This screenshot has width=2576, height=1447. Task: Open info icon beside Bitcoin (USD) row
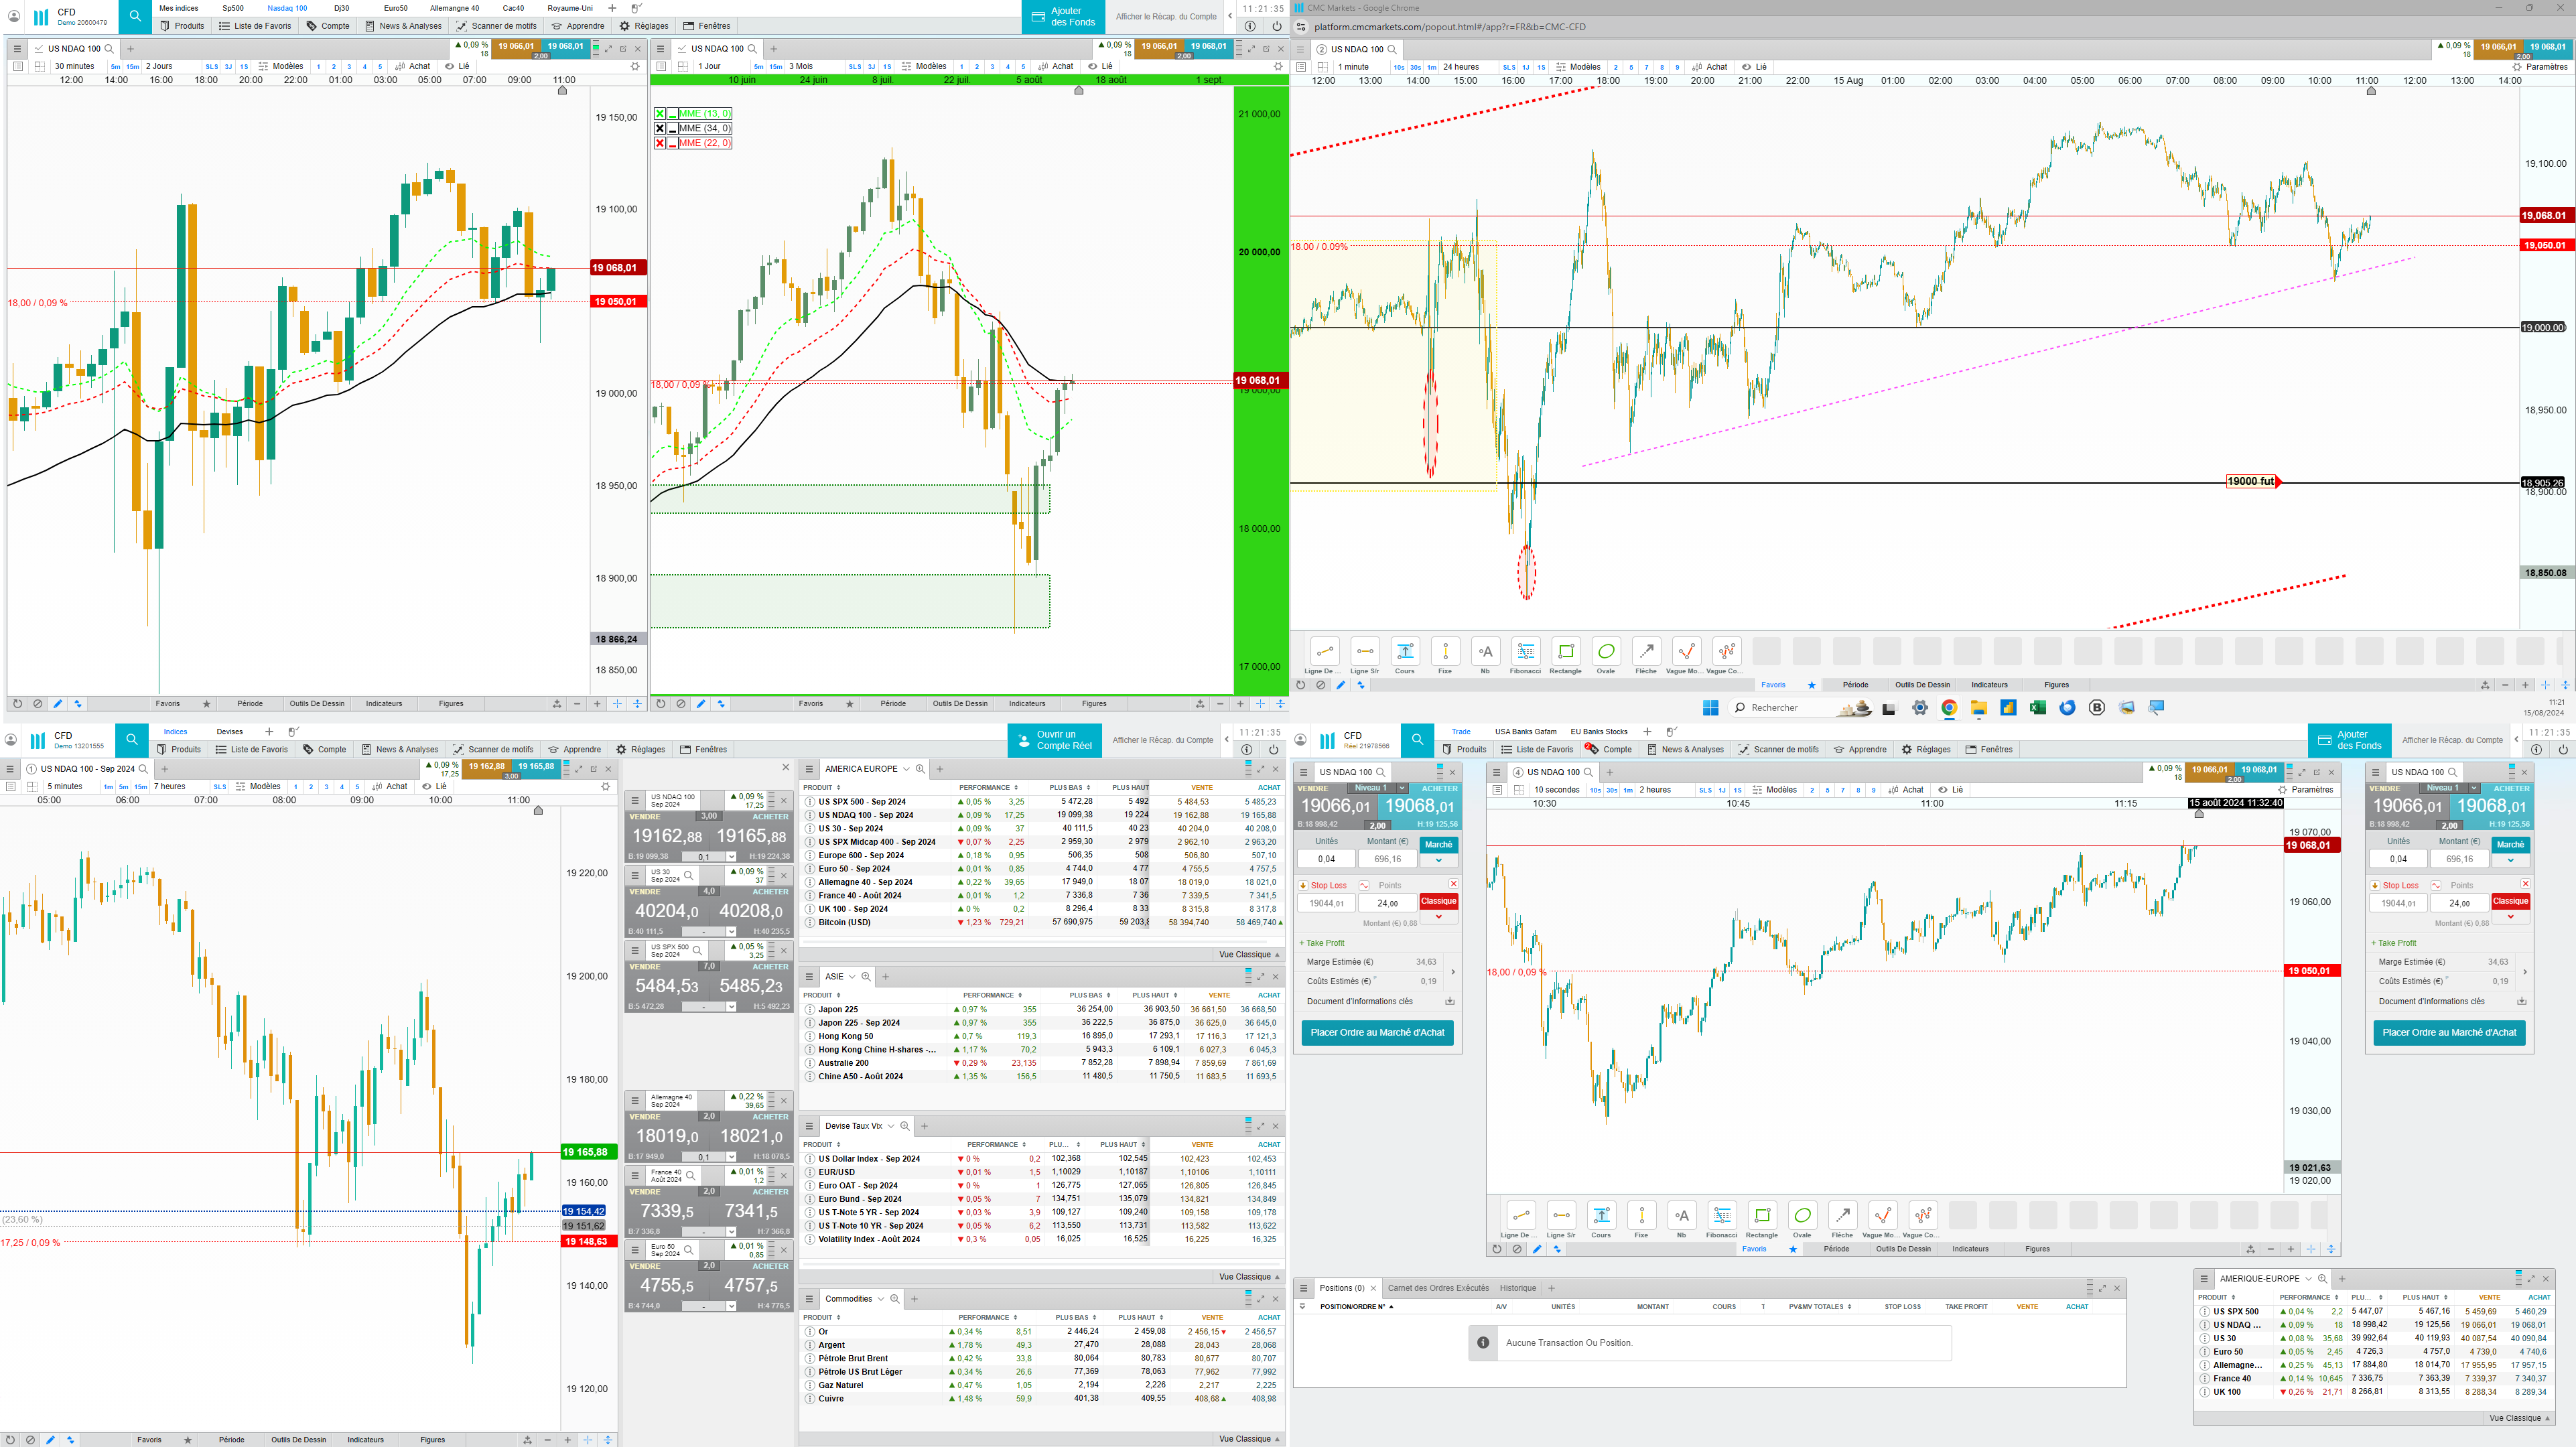810,922
